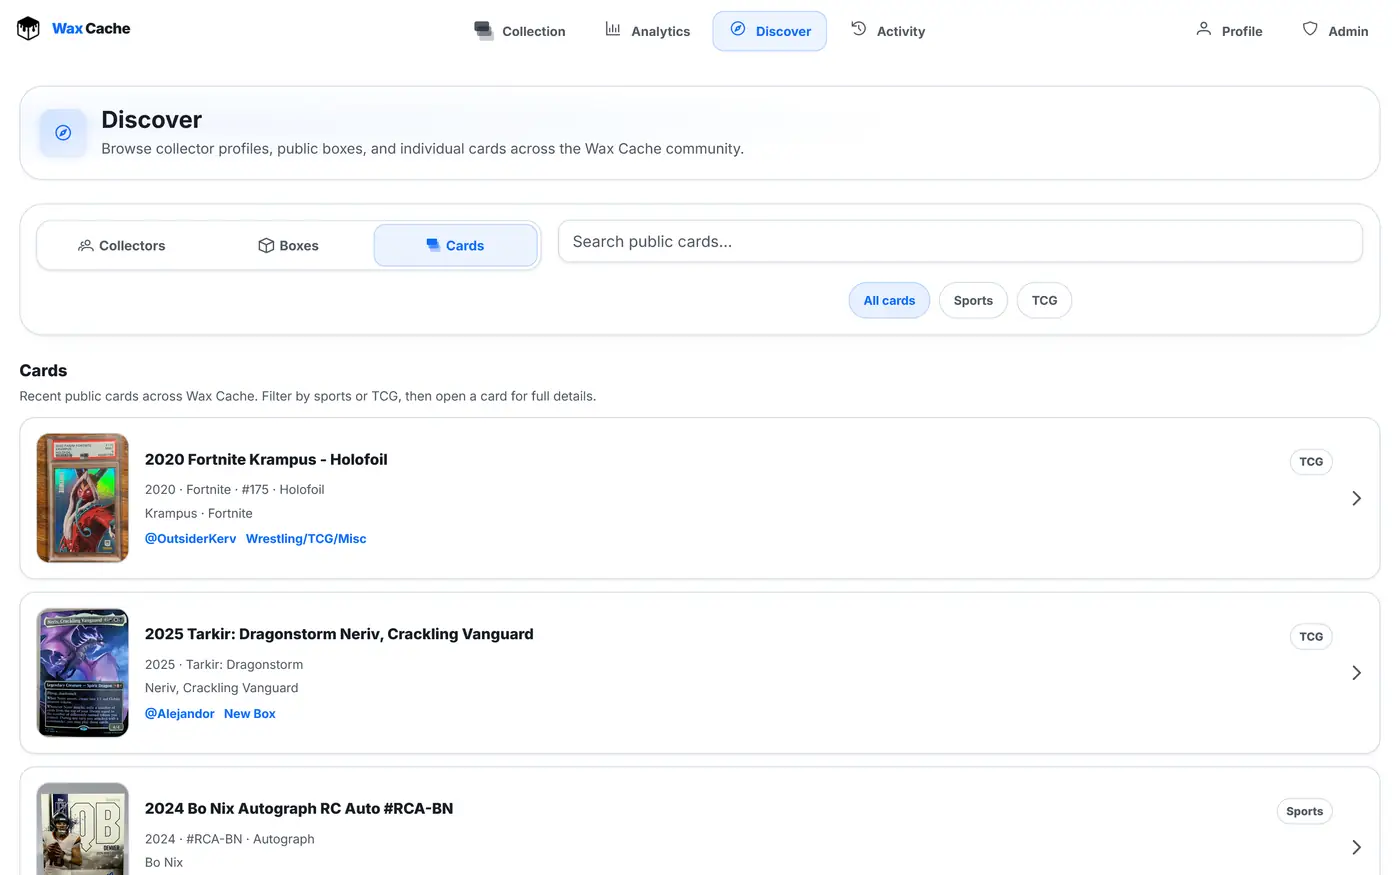Focus the Search public cards field

coord(960,242)
